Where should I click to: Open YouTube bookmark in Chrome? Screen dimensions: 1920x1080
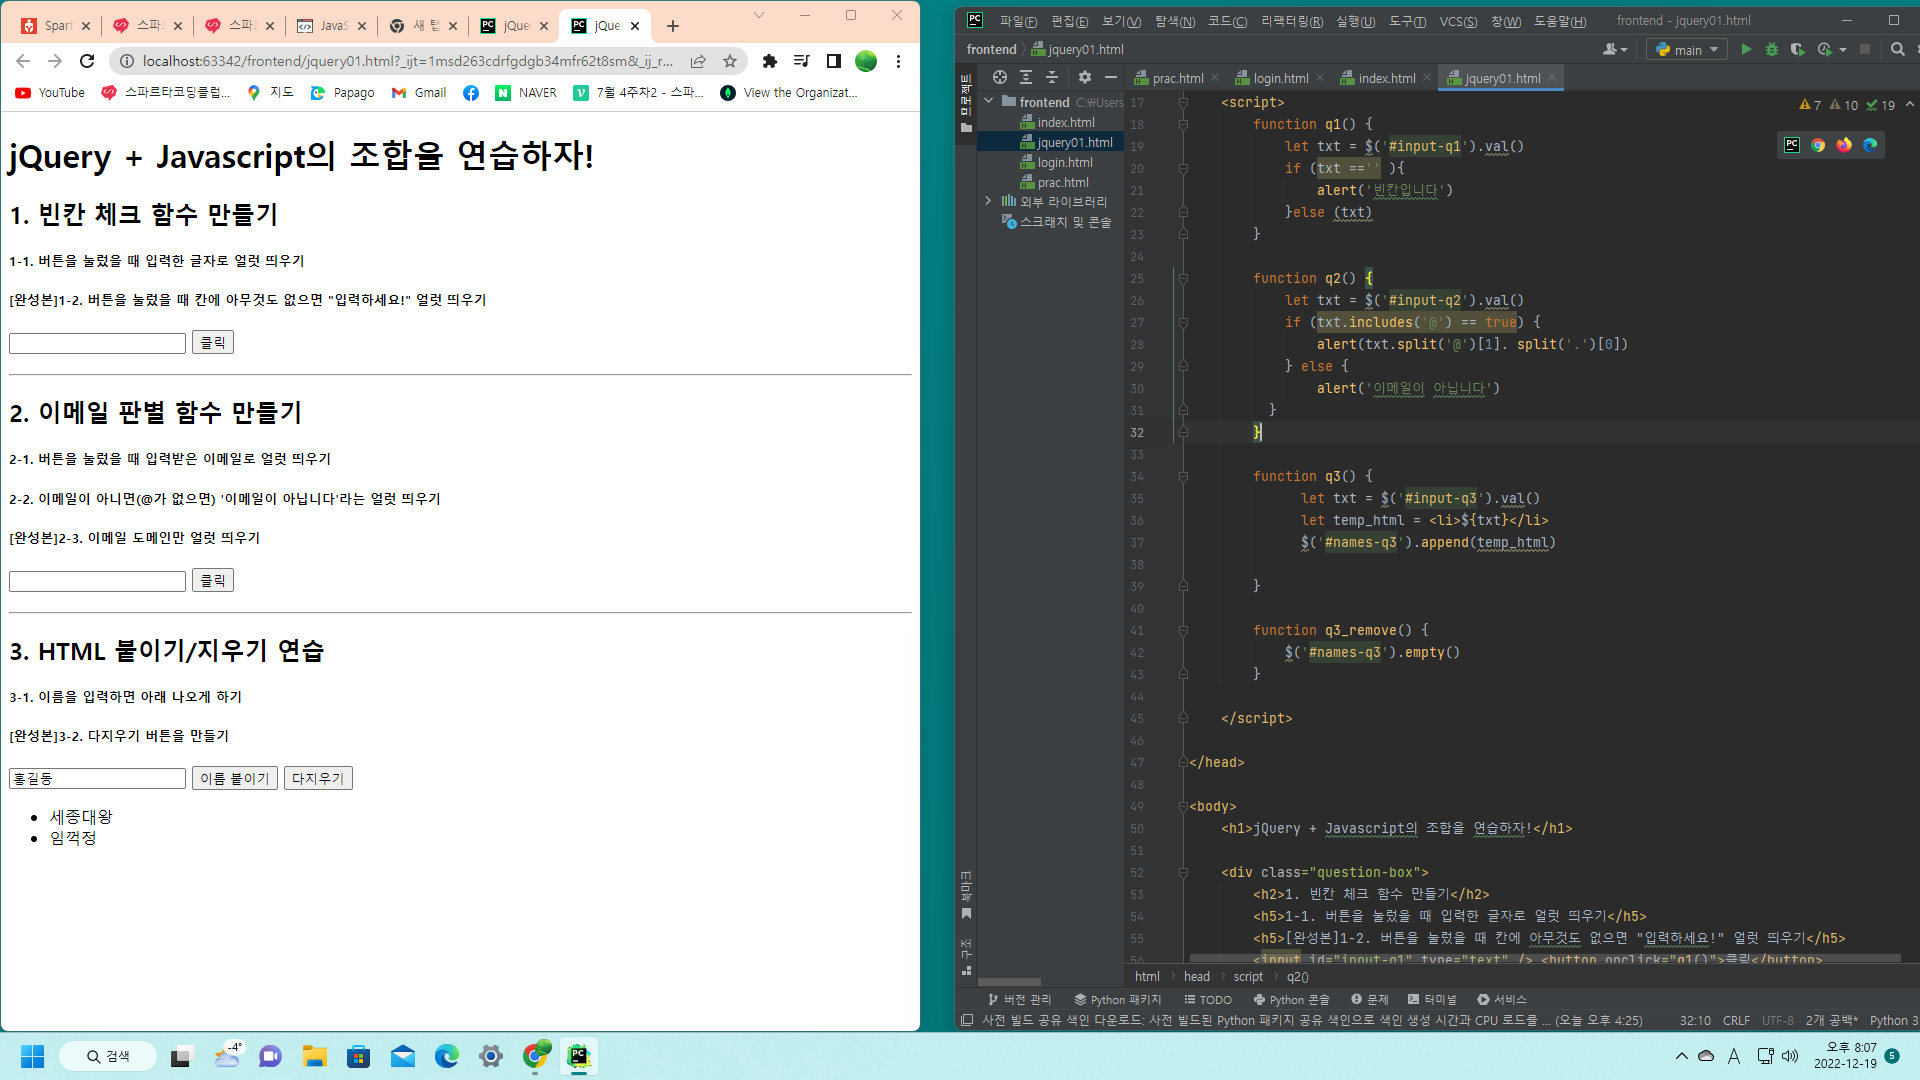[x=50, y=93]
